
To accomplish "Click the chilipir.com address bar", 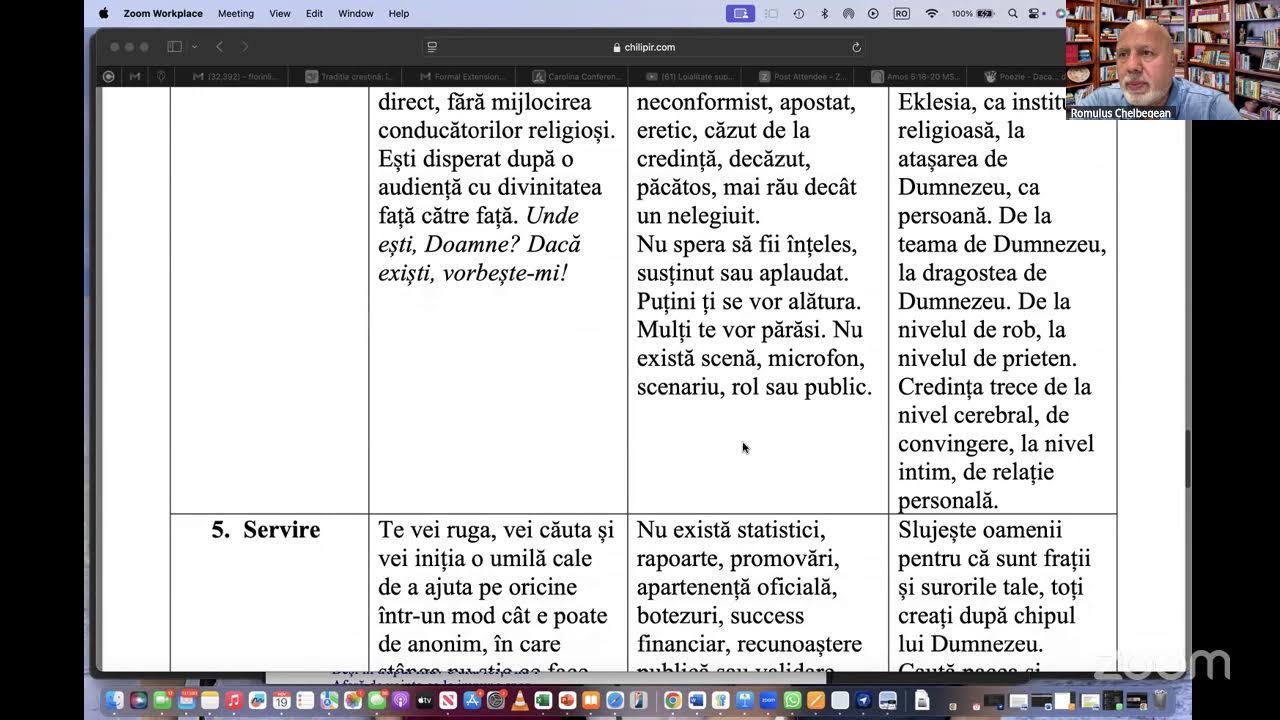I will click(643, 47).
